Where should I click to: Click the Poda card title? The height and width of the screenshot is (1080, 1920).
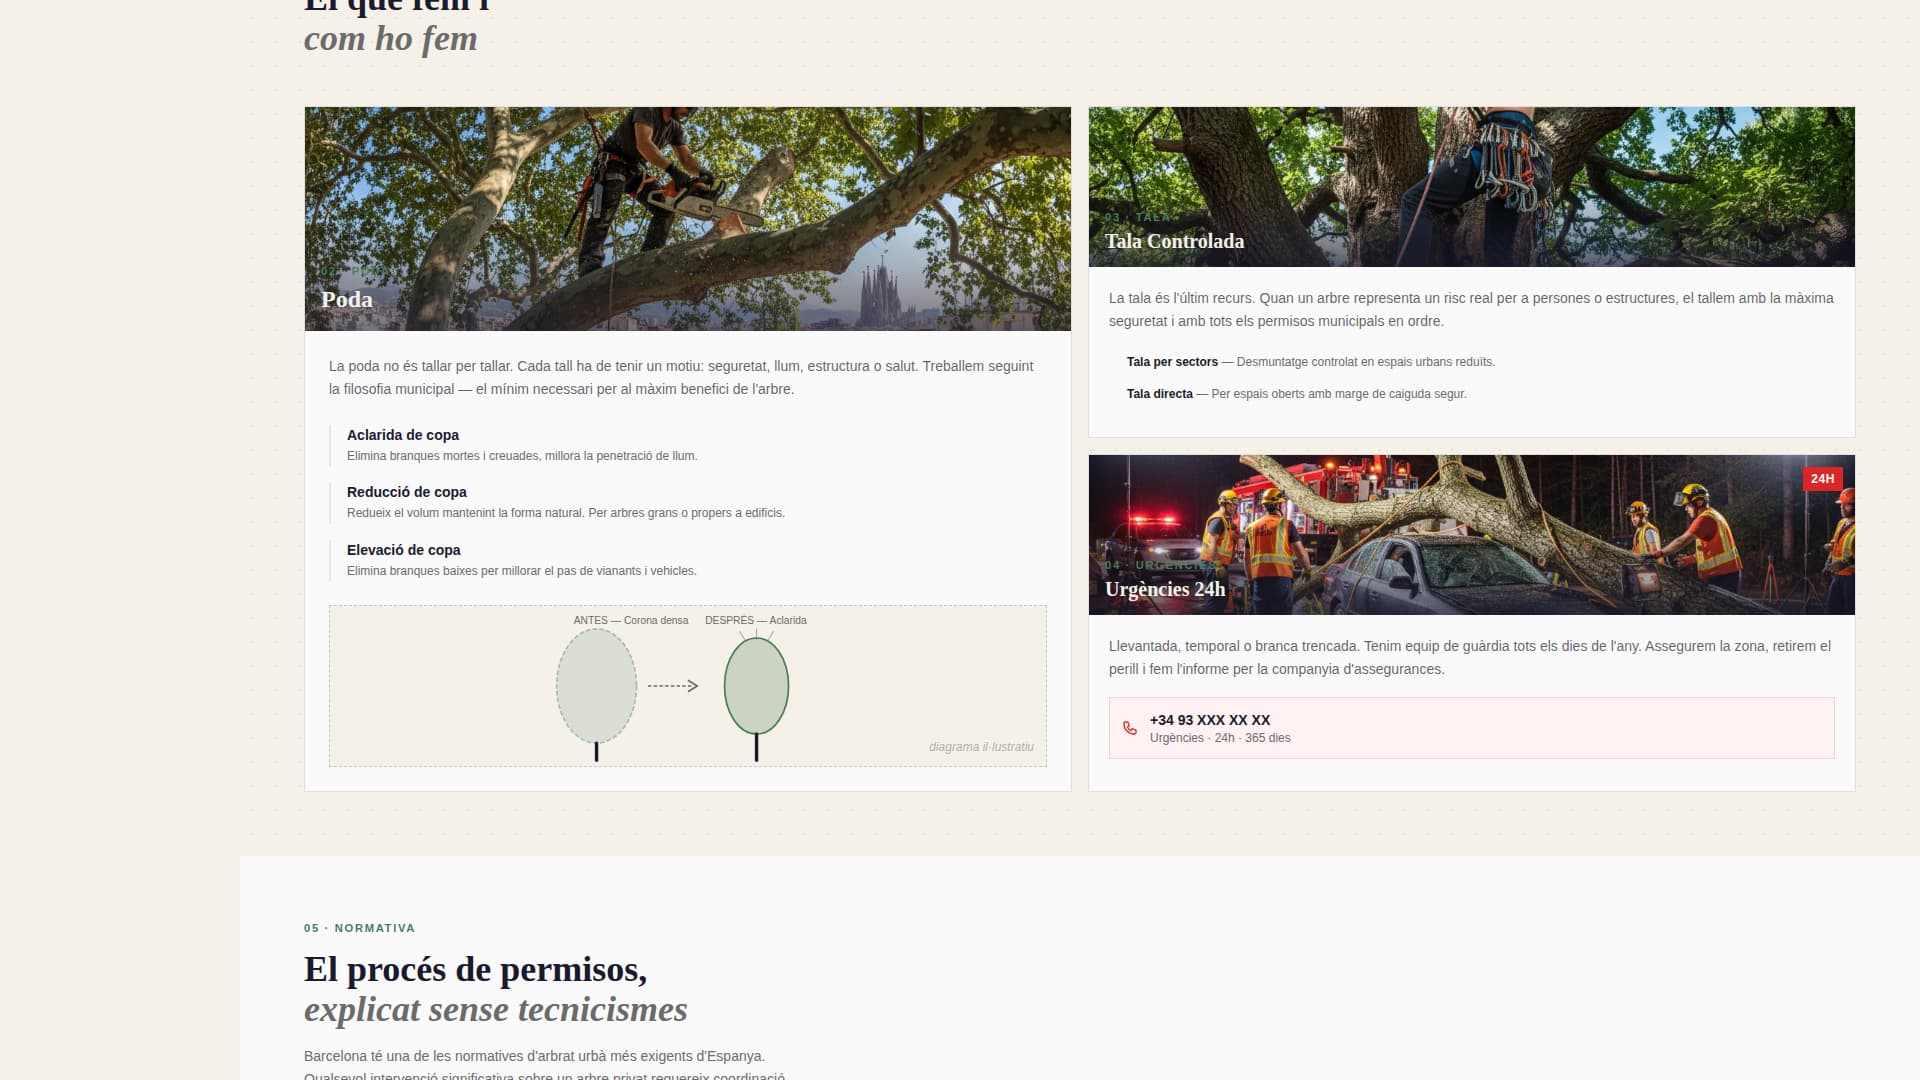pyautogui.click(x=347, y=299)
